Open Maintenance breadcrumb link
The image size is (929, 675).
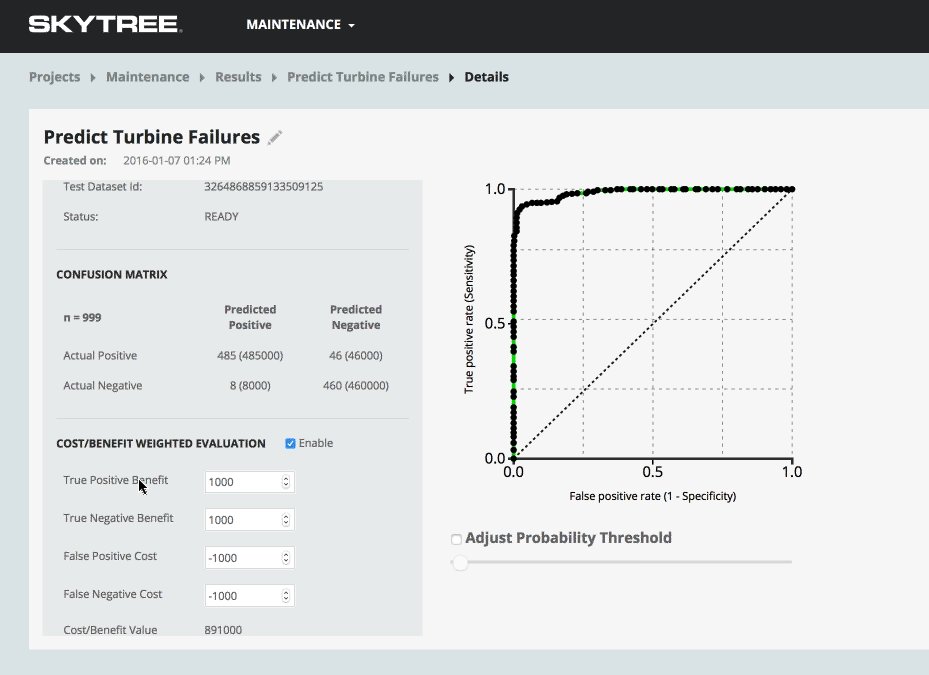pyautogui.click(x=148, y=77)
